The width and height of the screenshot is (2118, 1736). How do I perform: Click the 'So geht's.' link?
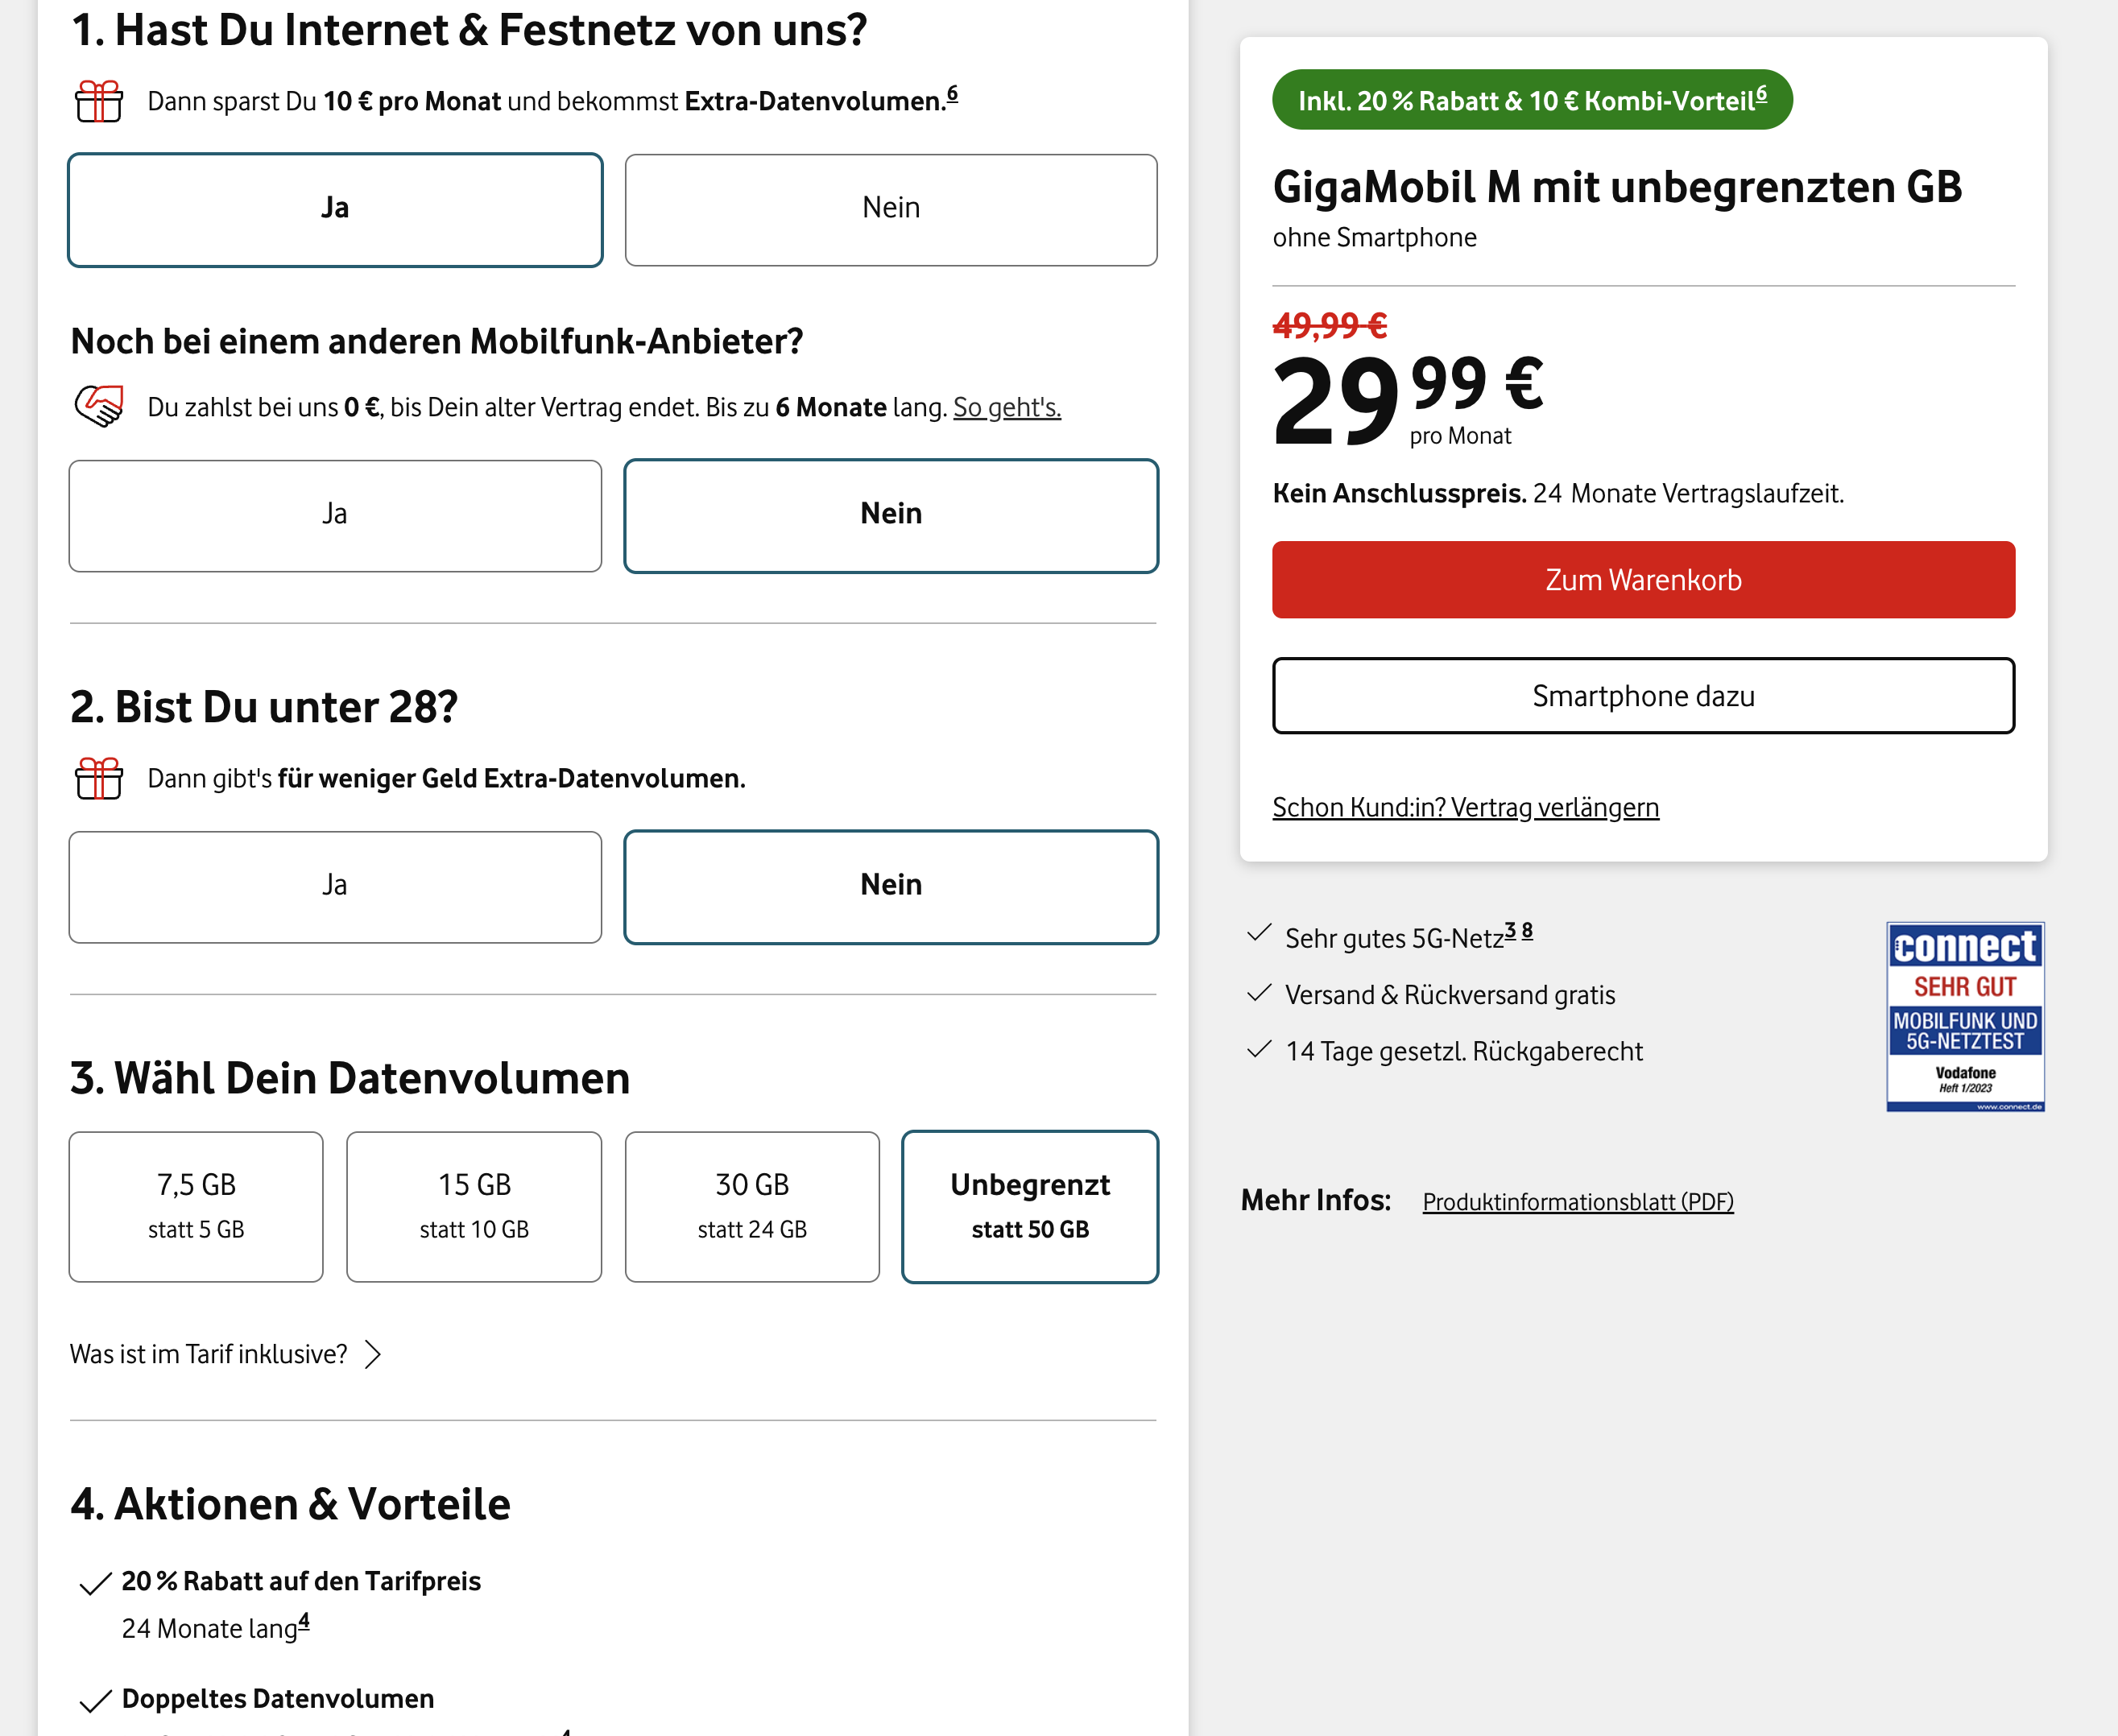click(1006, 408)
